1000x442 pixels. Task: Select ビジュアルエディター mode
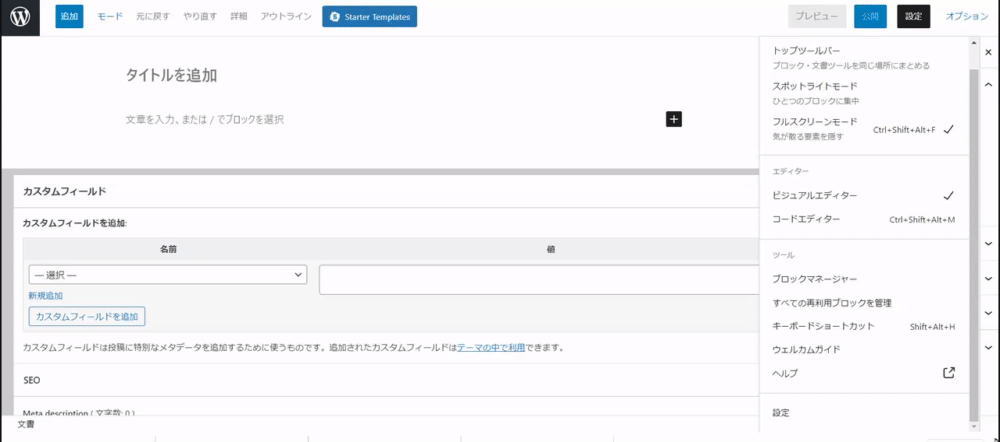(864, 195)
